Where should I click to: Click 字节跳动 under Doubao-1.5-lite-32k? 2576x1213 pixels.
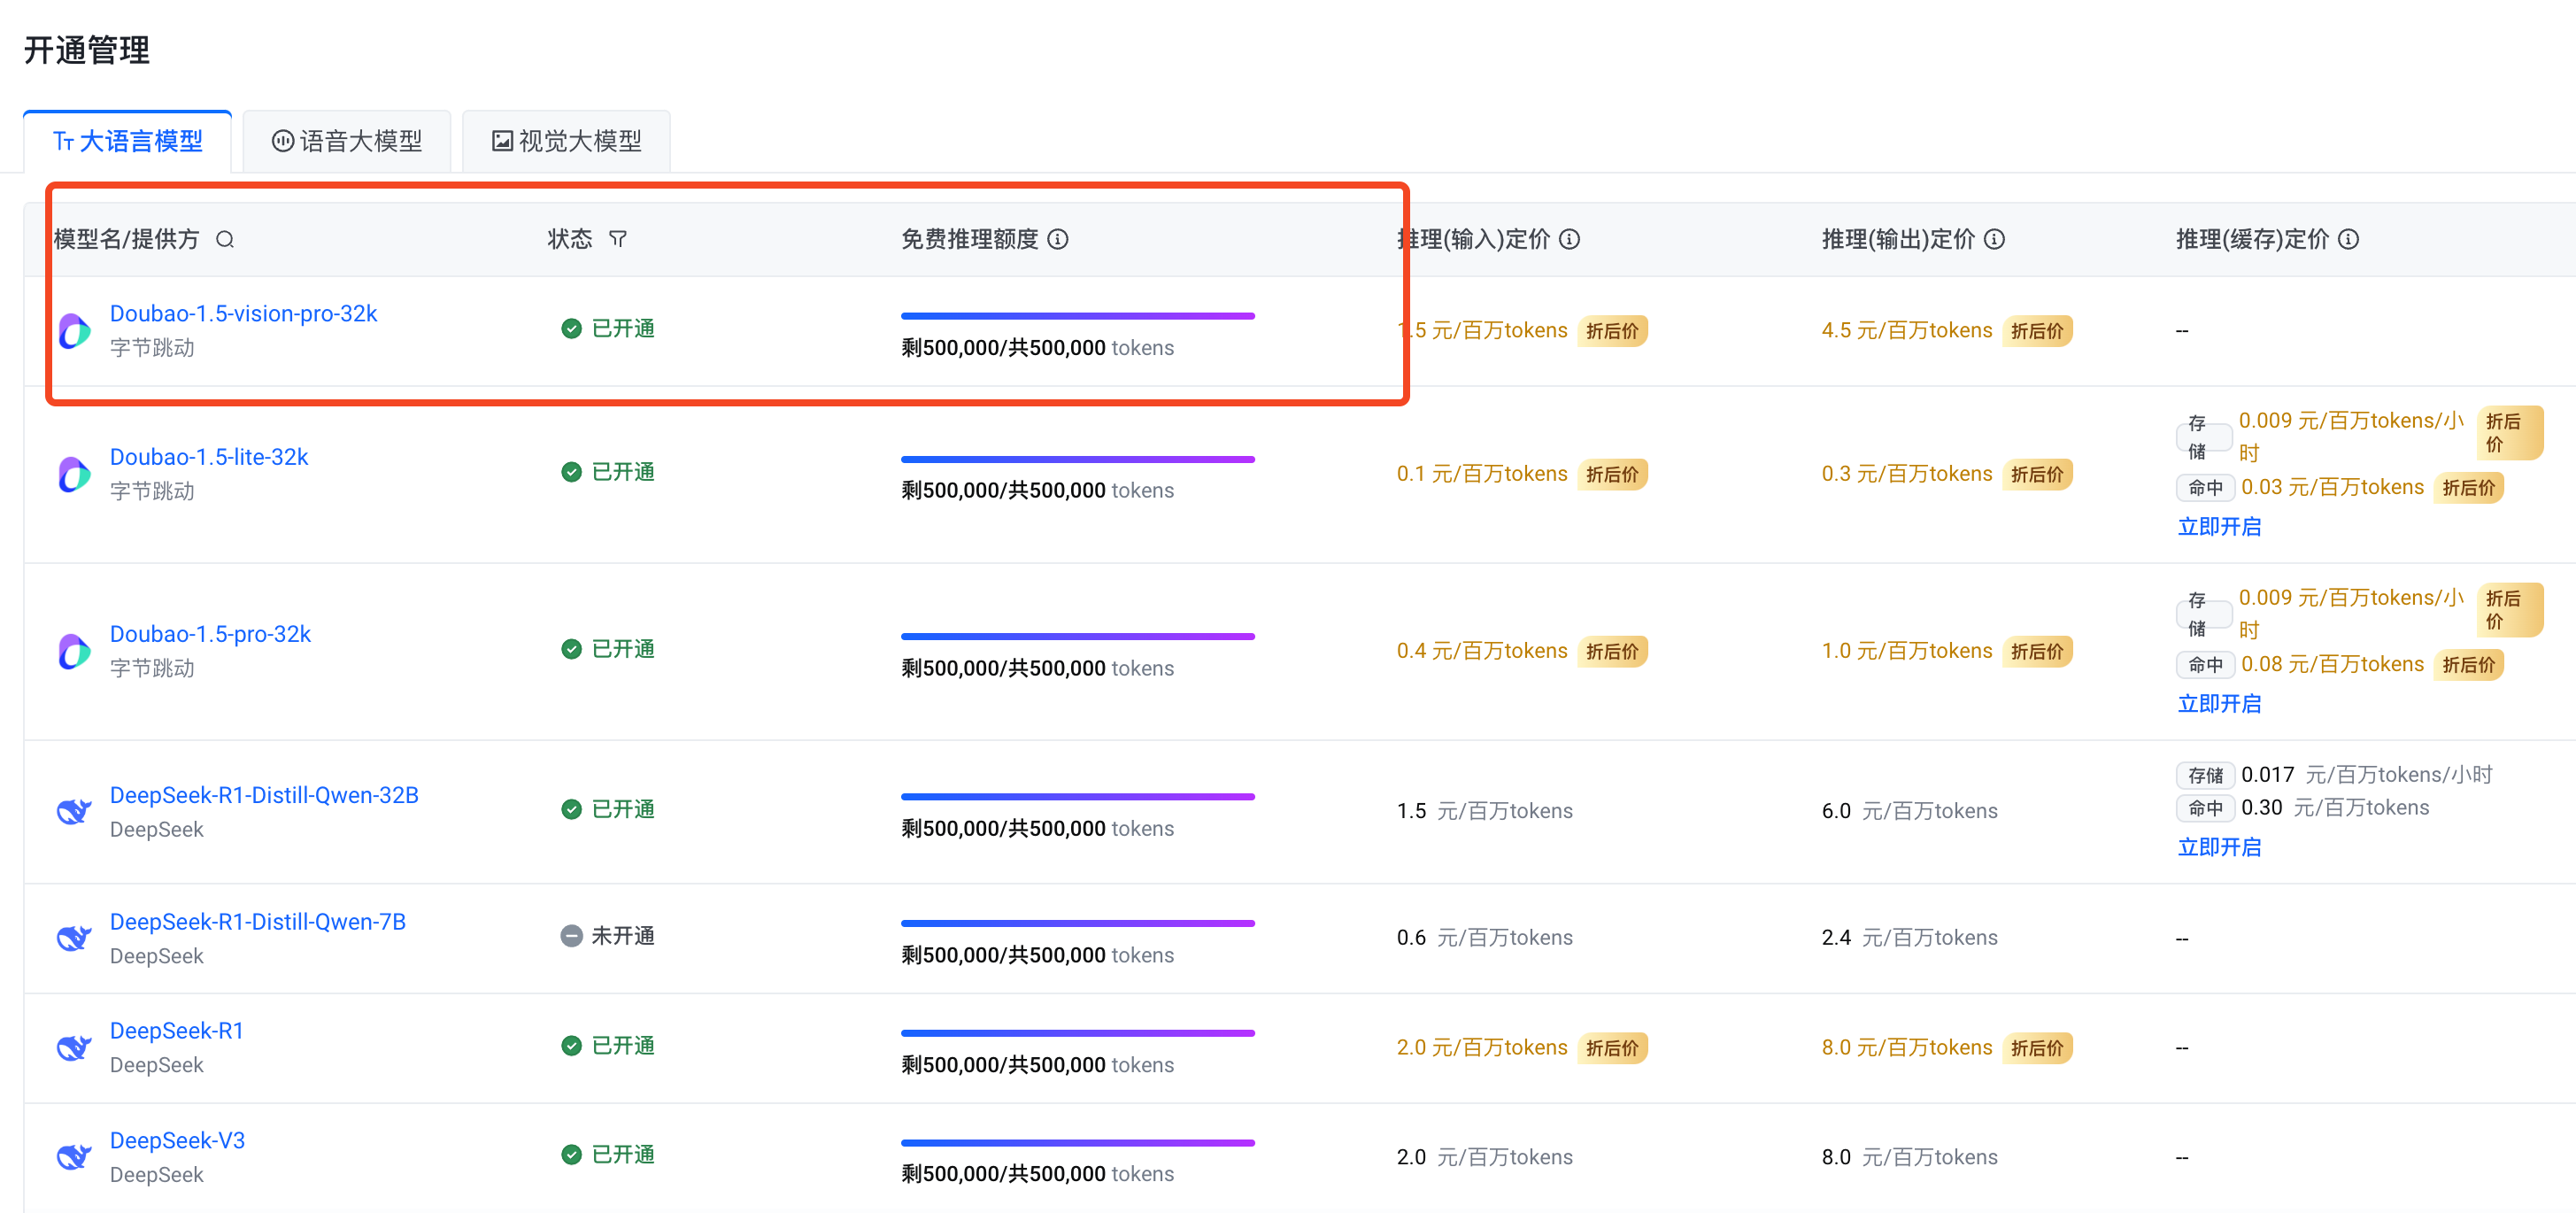click(x=152, y=491)
